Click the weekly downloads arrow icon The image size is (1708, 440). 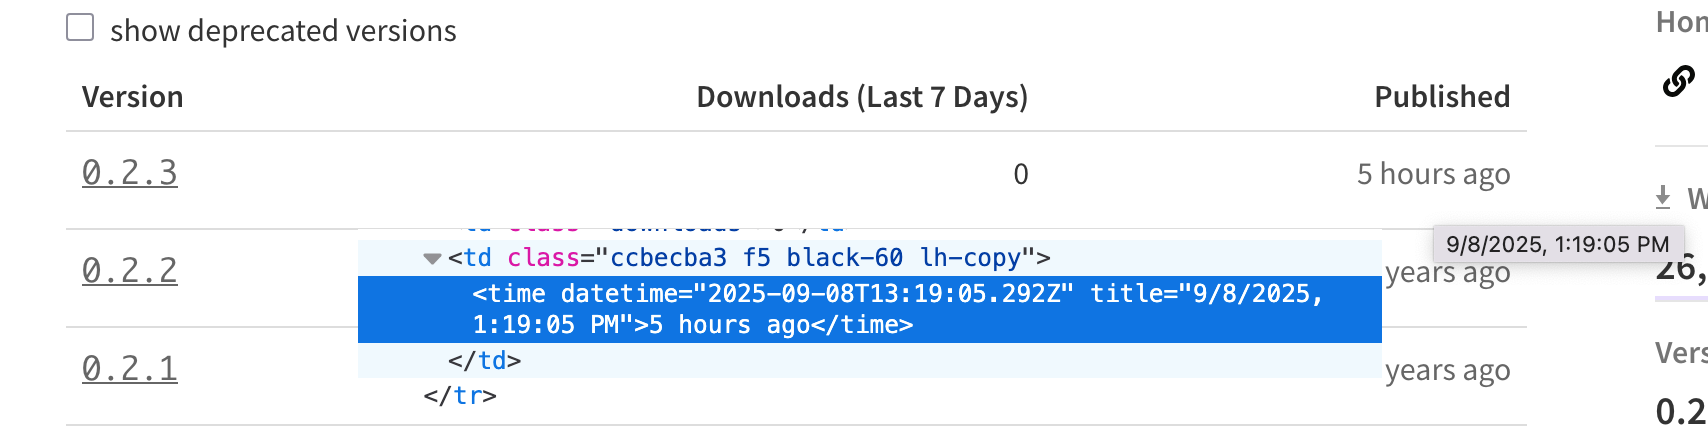(x=1663, y=197)
